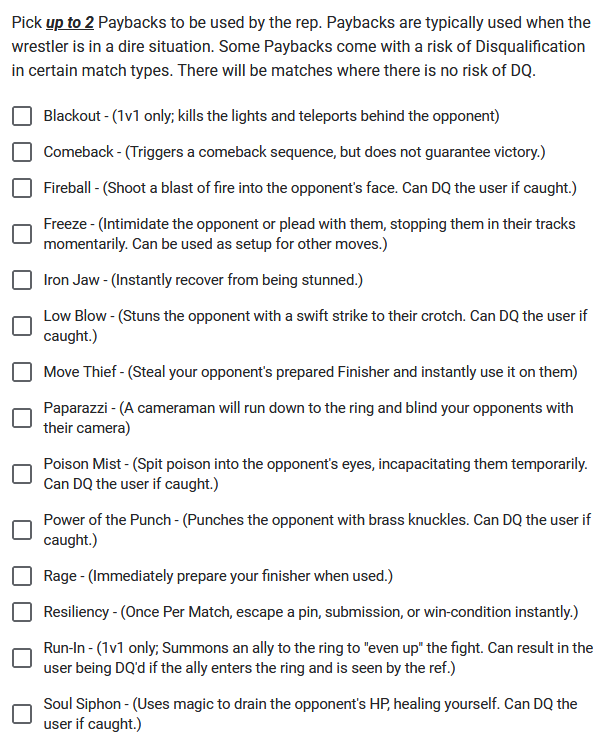This screenshot has width=614, height=752.
Task: Select the Resiliency checkbox
Action: pos(22,612)
